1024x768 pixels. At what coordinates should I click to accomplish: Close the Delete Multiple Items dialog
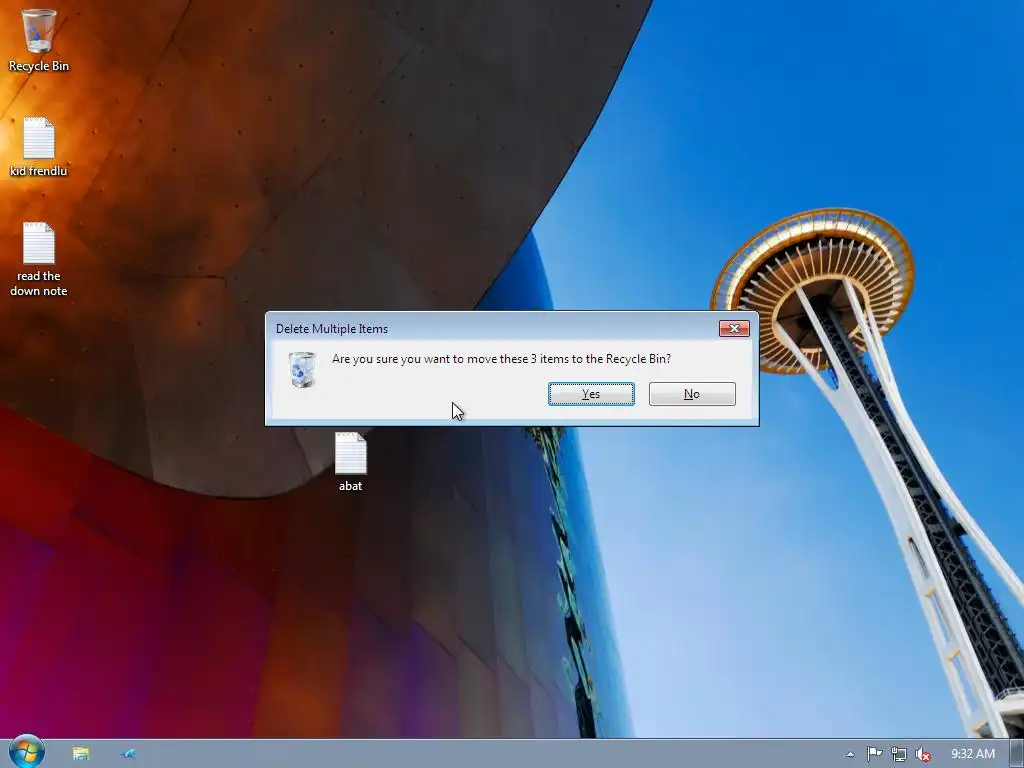click(x=734, y=328)
